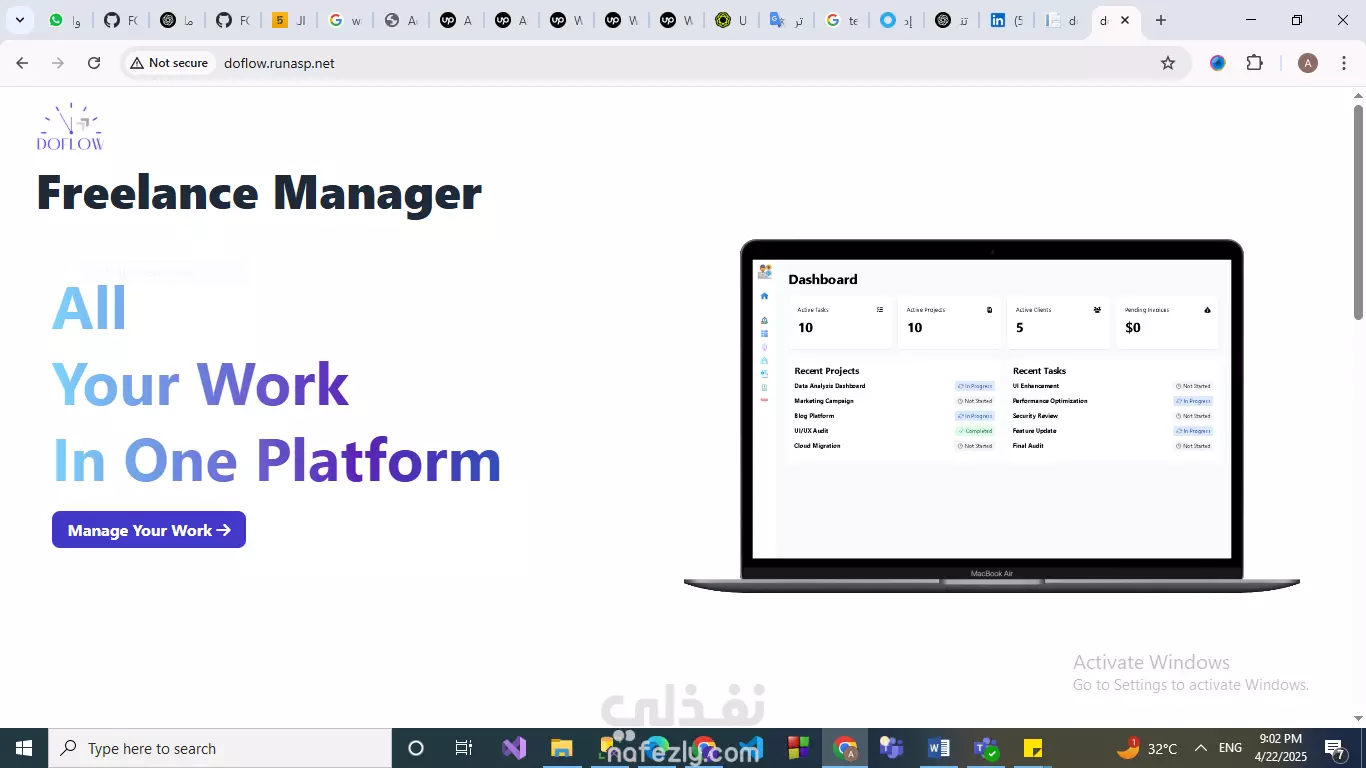Open the tab search dropdown arrow
This screenshot has height=768, width=1366.
[x=19, y=20]
